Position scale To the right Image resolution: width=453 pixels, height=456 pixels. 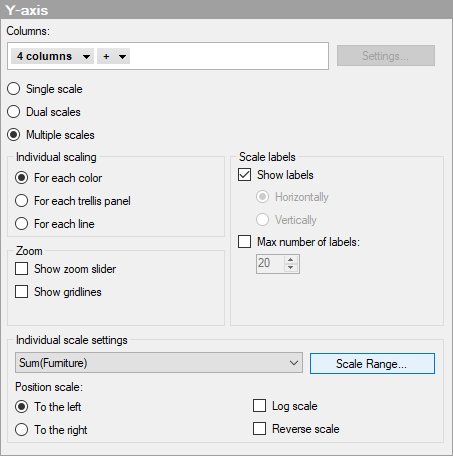pyautogui.click(x=22, y=430)
